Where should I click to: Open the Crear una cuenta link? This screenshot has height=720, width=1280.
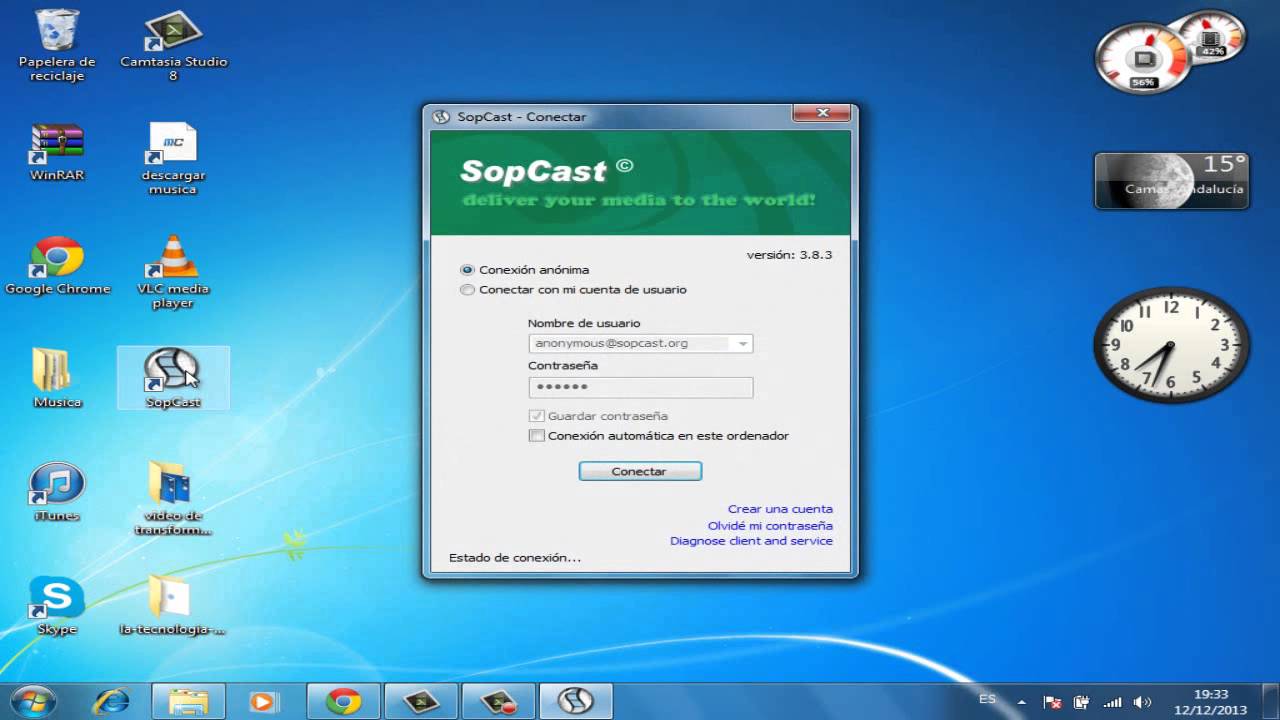point(780,509)
